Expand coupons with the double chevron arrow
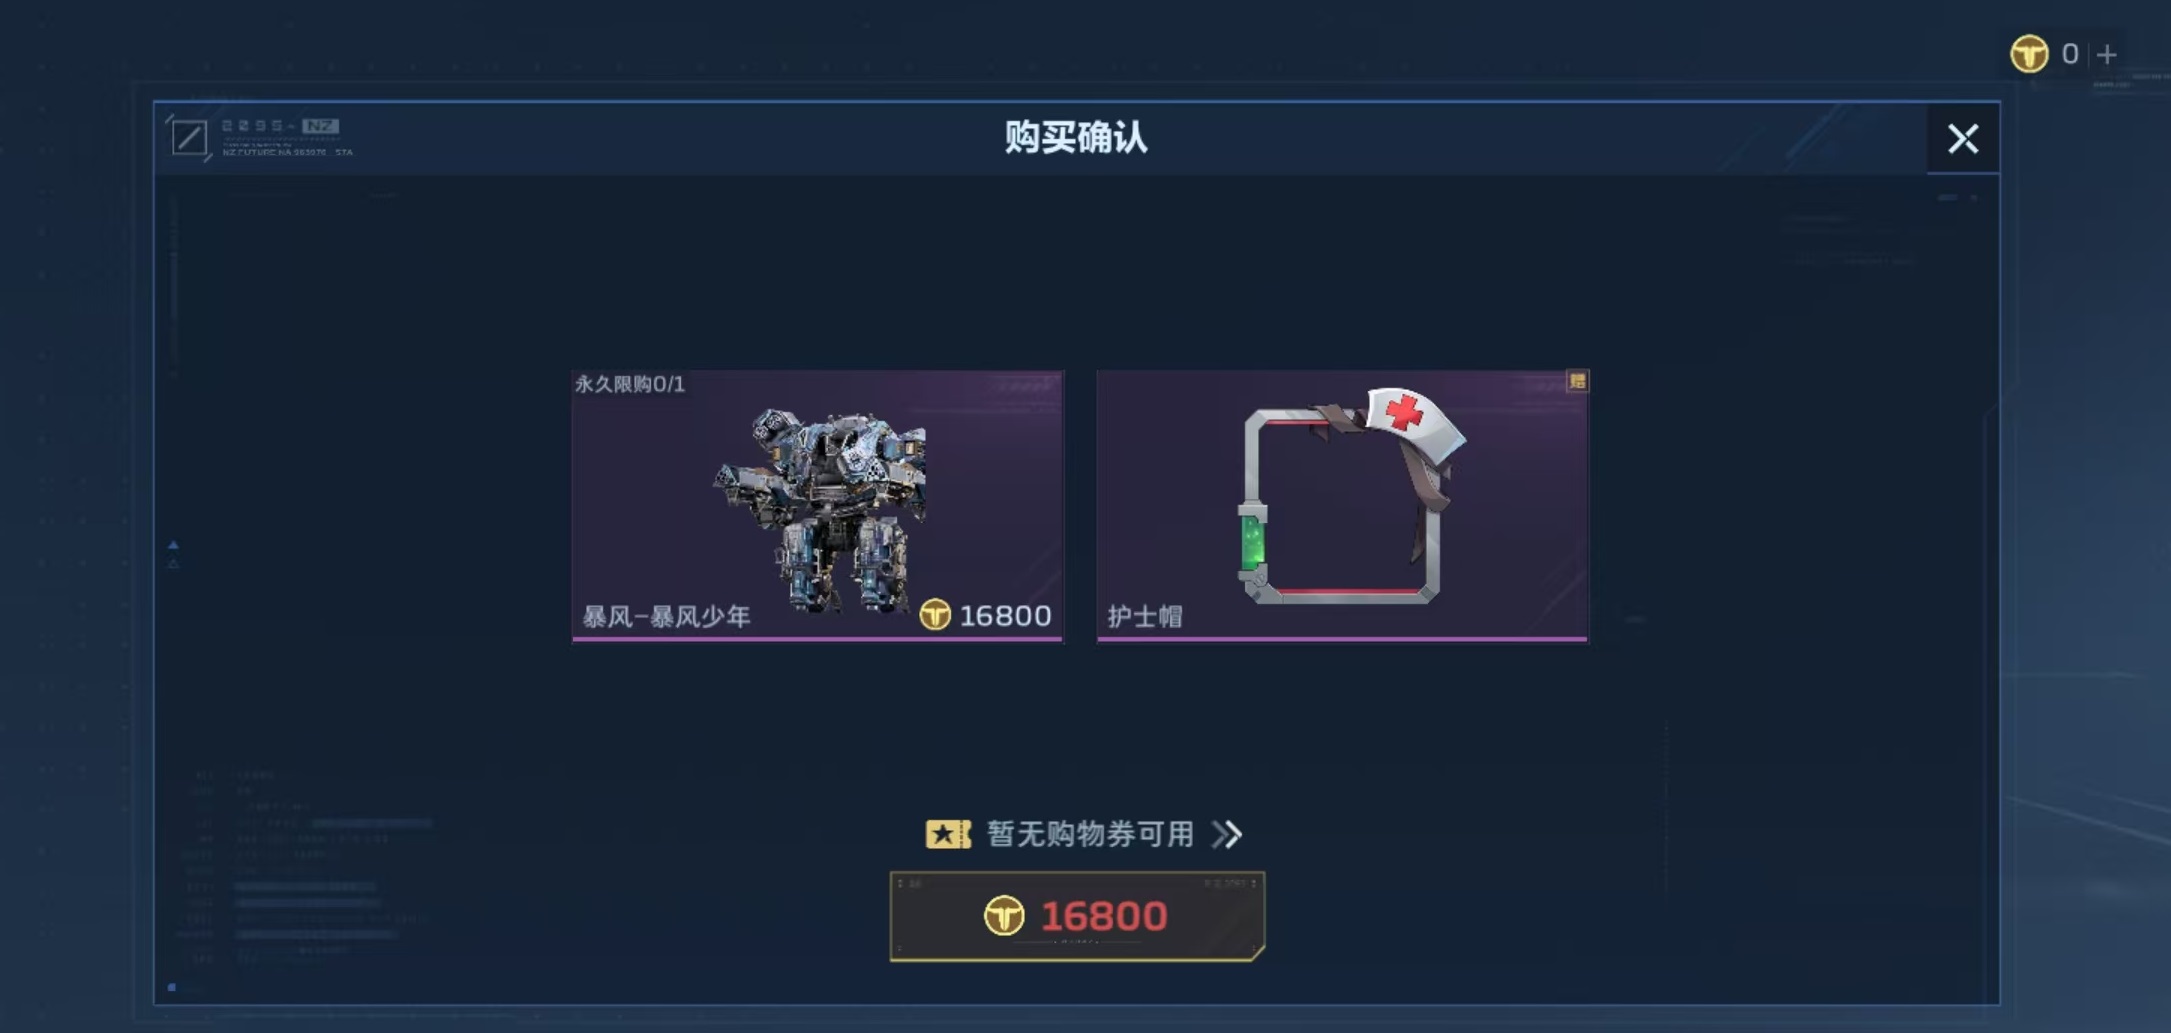 point(1227,834)
